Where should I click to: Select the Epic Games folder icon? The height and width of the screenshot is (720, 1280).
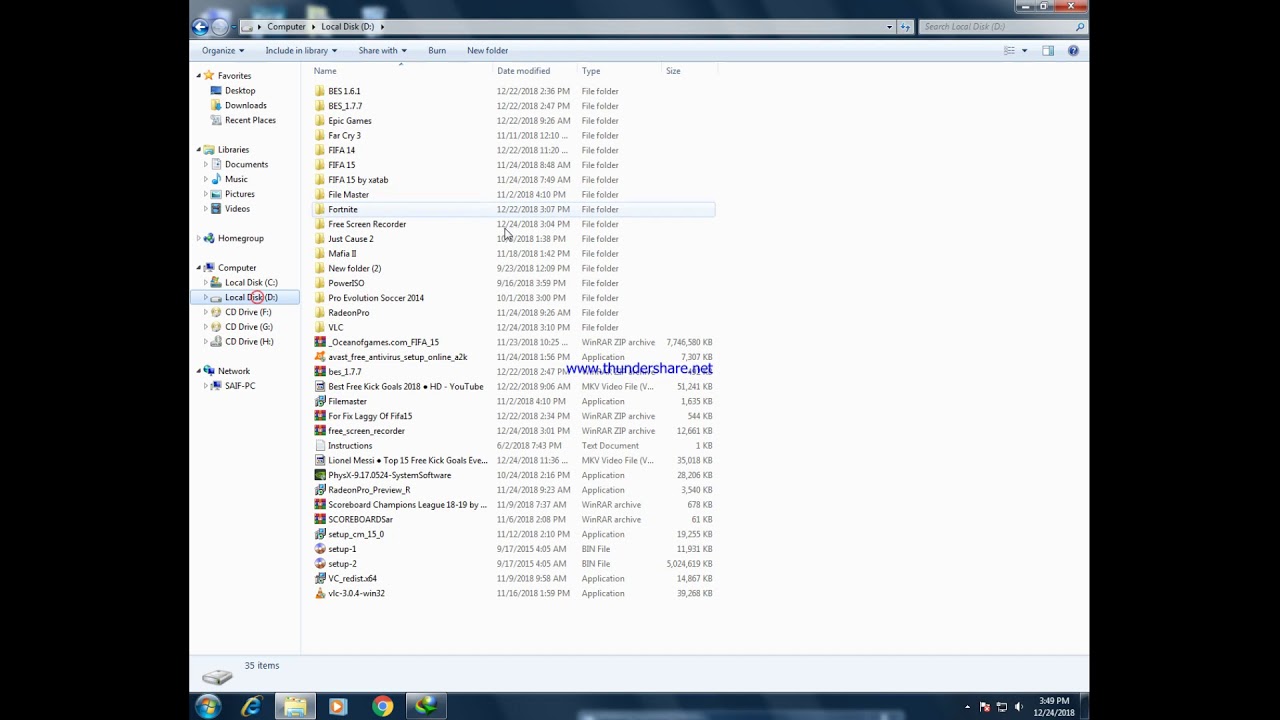[320, 121]
